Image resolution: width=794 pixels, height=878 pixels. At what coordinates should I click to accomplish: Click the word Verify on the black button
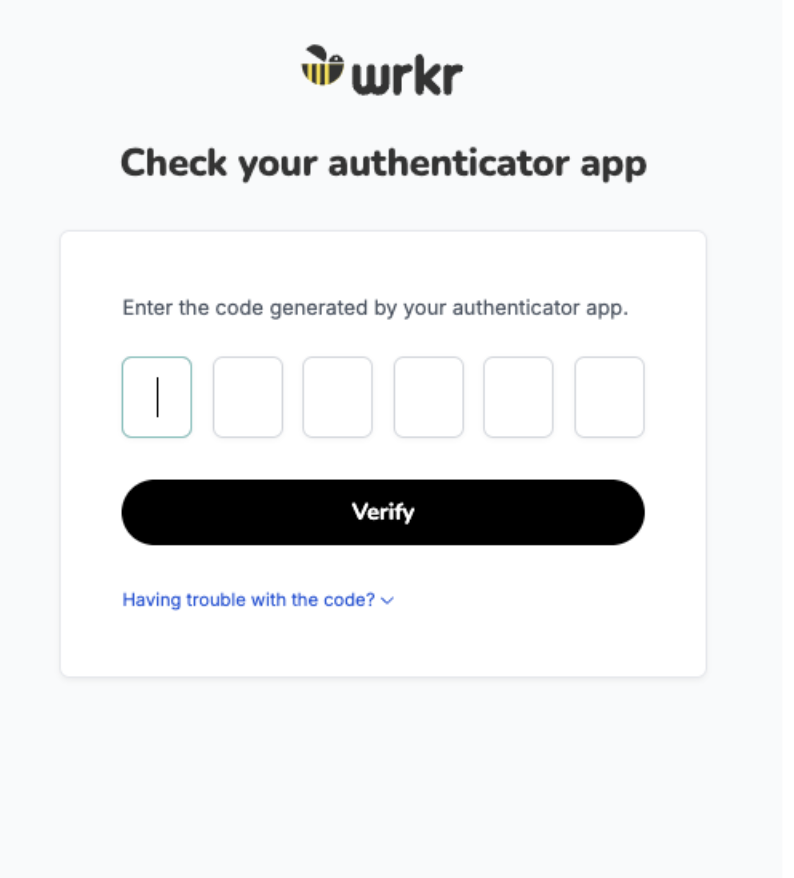click(383, 512)
